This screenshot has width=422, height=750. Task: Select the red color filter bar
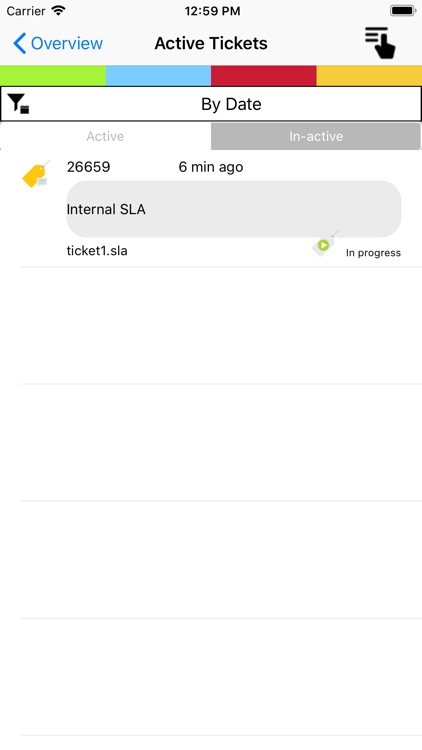(264, 76)
